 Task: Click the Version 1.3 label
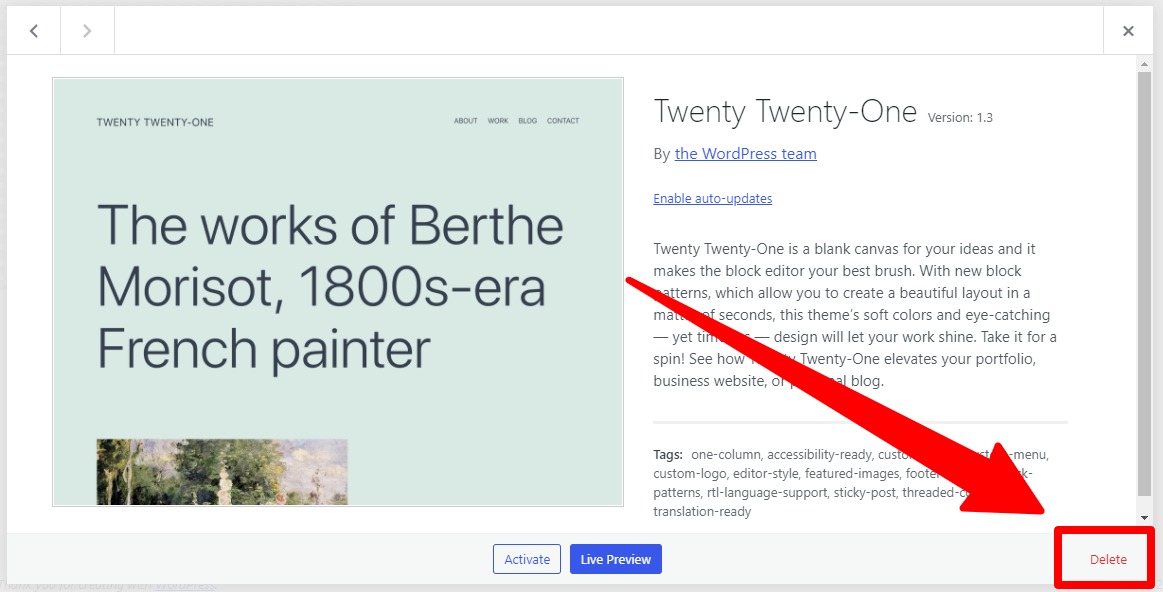click(x=960, y=117)
